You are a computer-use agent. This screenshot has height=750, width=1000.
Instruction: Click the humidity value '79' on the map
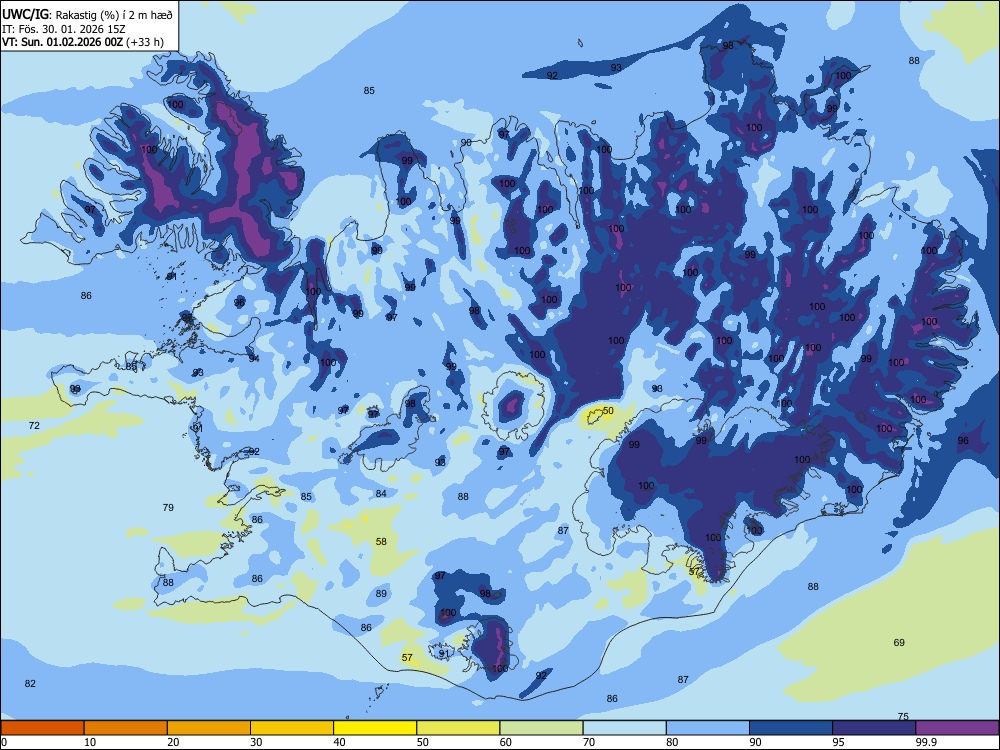tap(168, 508)
